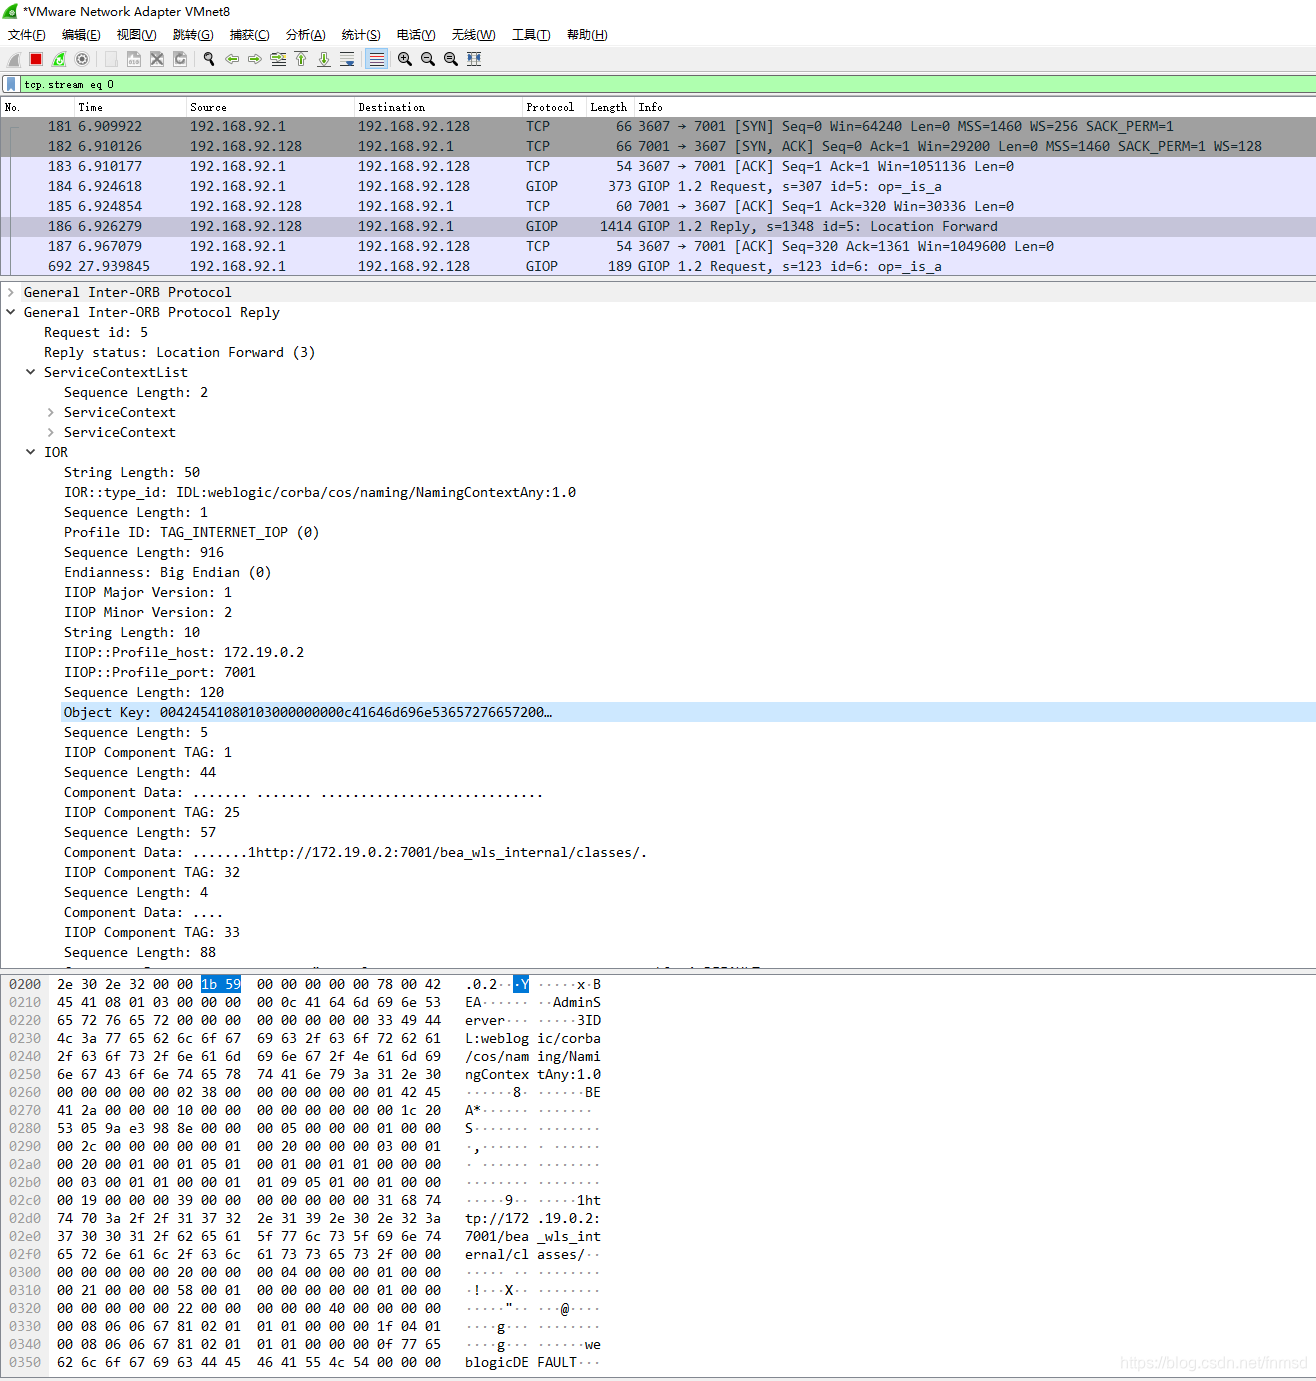
Task: Open the 跳转(G) menu
Action: coord(193,35)
